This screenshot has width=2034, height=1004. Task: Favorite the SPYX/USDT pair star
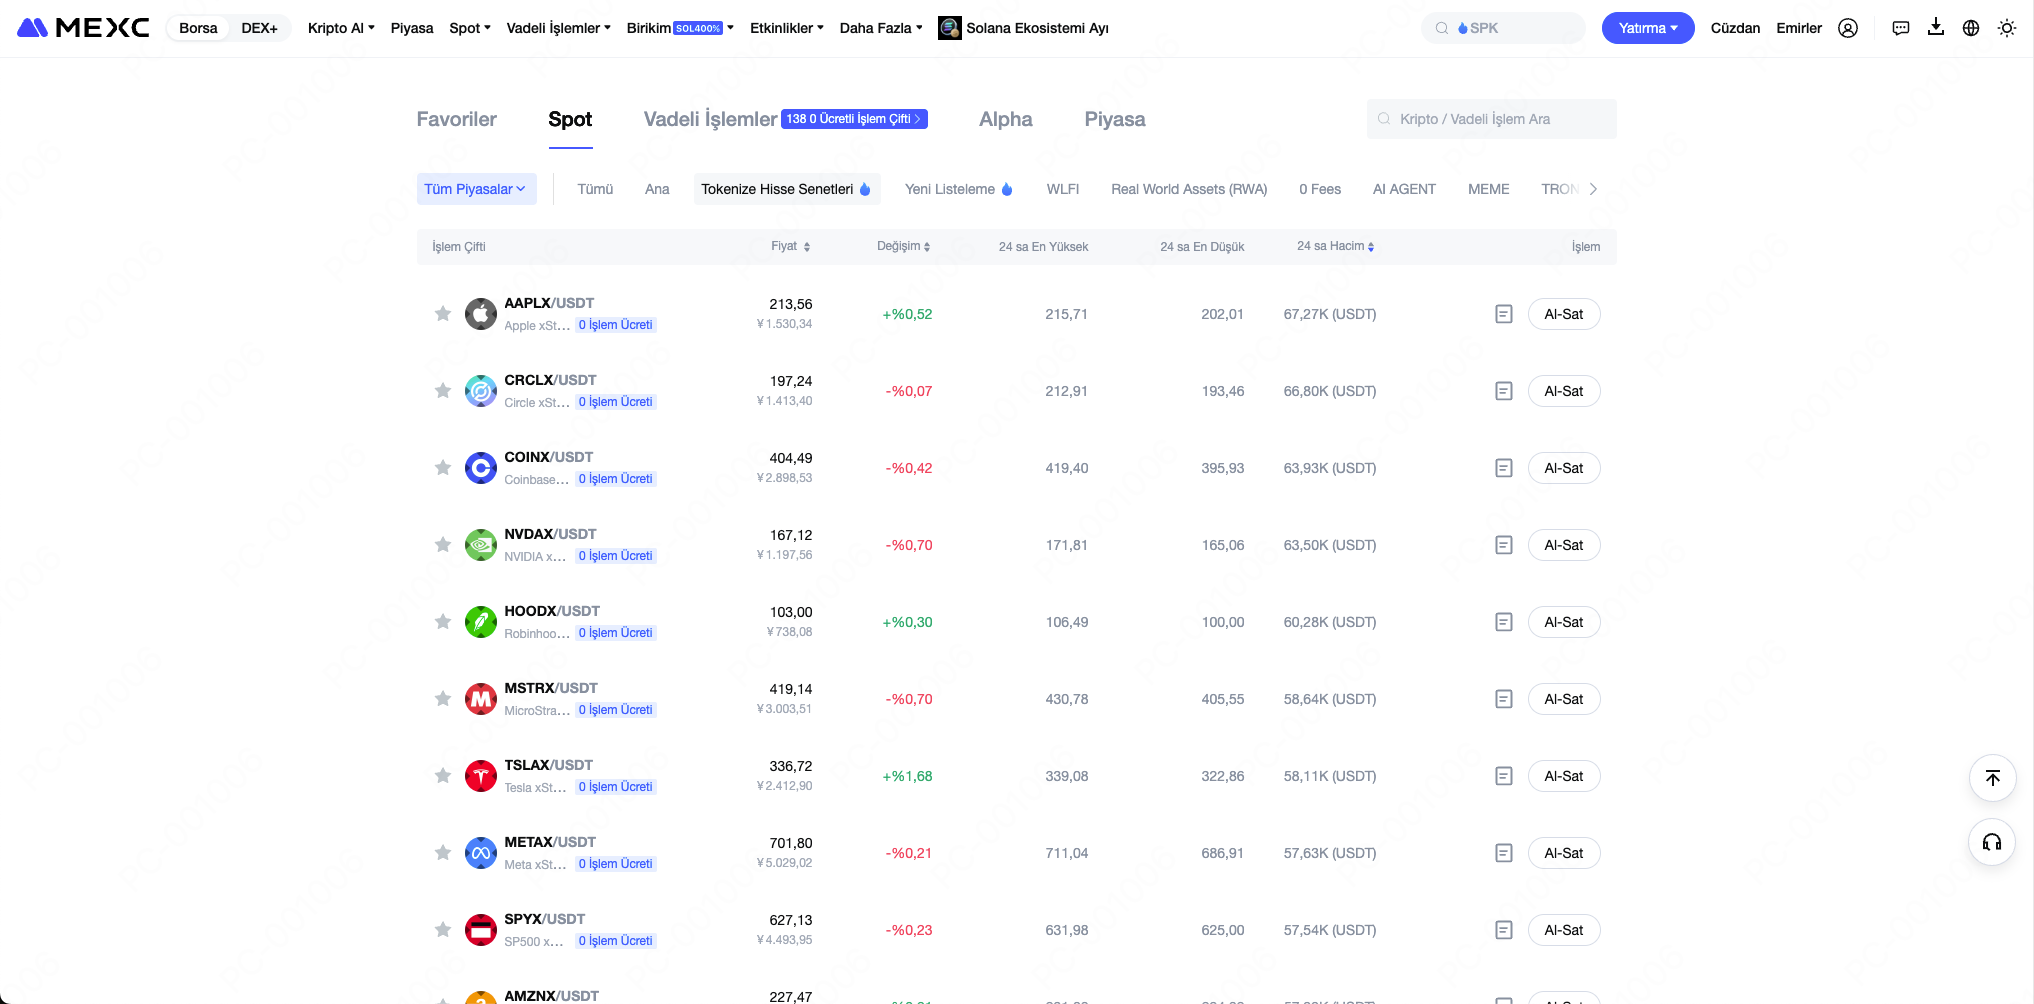click(x=443, y=930)
